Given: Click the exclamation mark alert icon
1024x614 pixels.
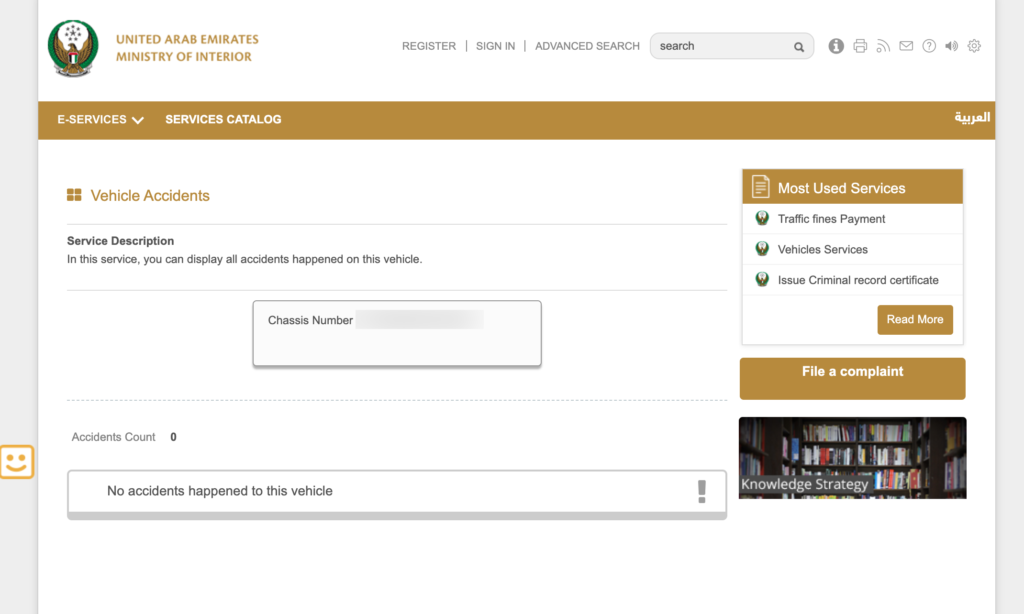Looking at the screenshot, I should point(702,491).
